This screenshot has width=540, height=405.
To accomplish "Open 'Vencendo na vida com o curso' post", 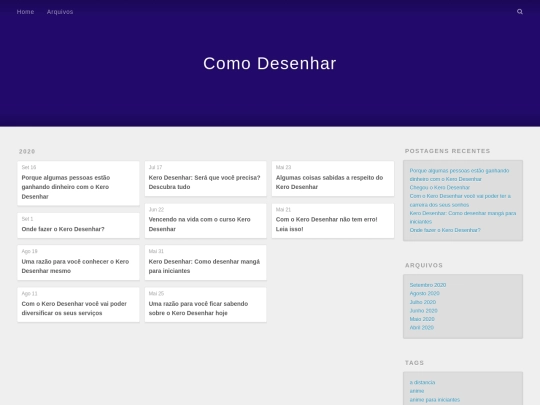I will [206, 221].
